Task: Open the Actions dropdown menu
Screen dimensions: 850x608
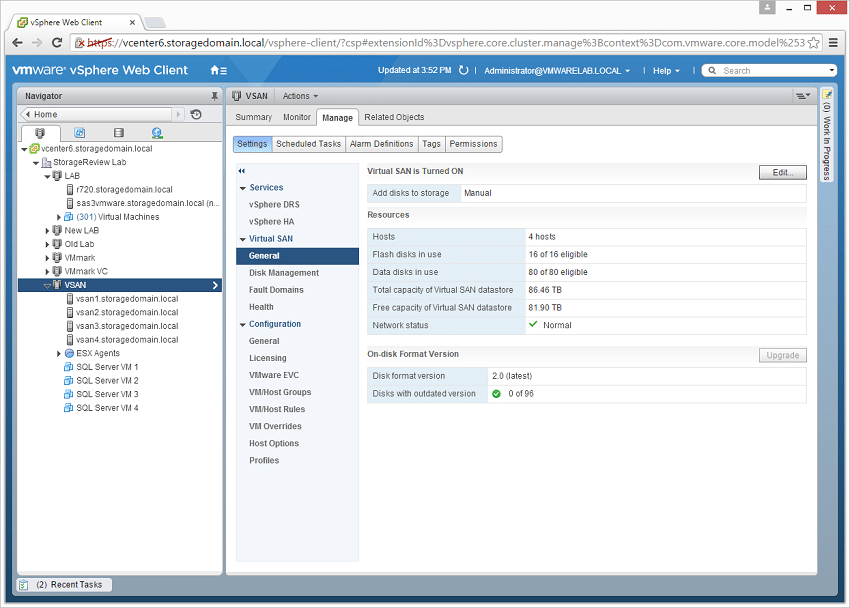Action: [x=300, y=96]
